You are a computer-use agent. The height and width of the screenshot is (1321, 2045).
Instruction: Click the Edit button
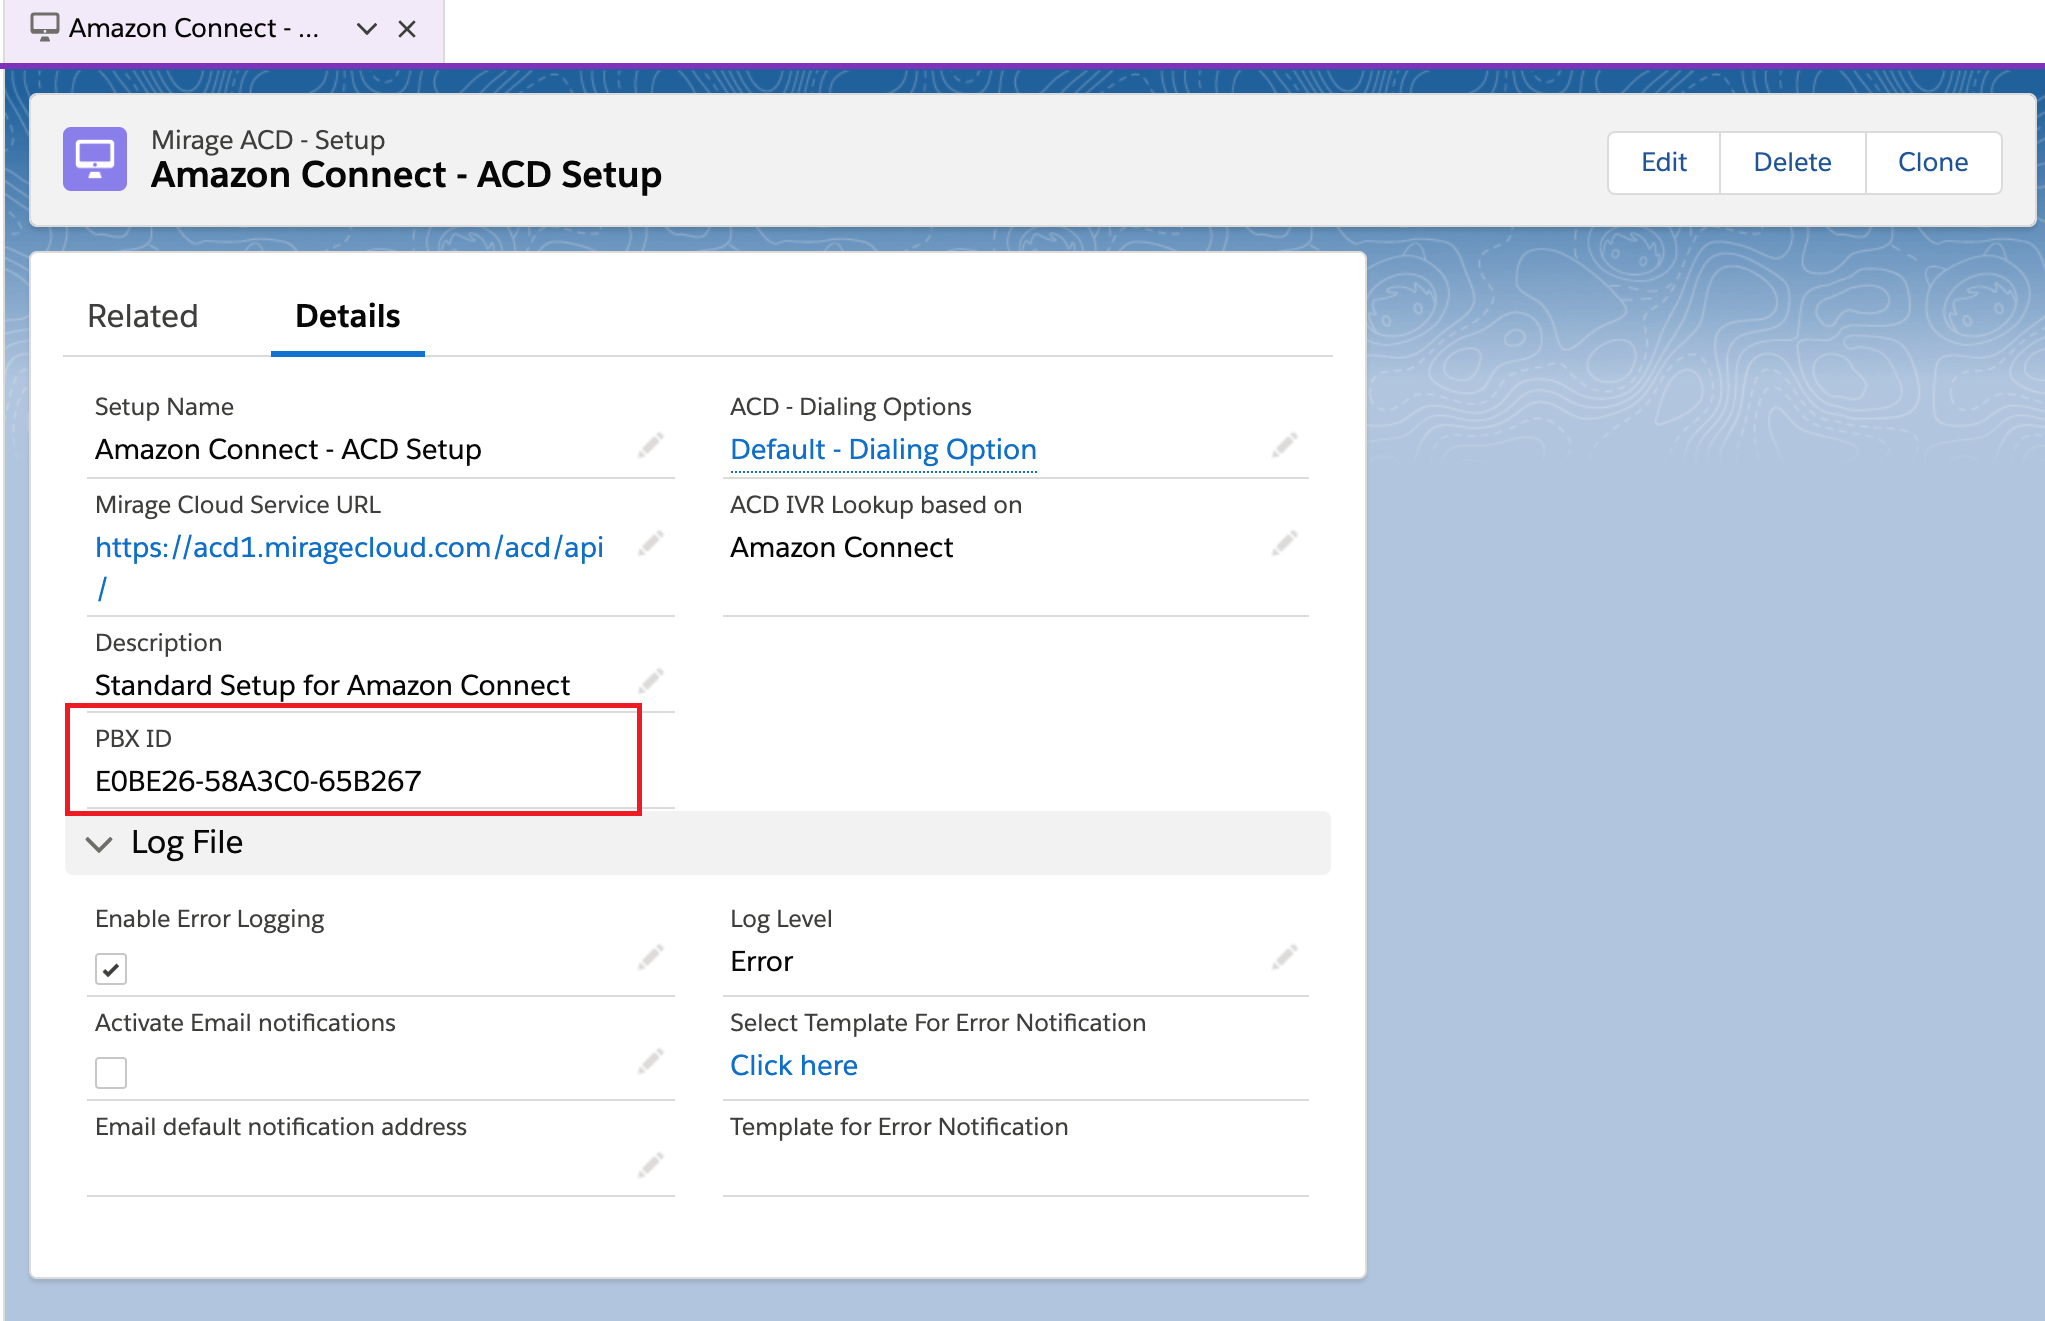1664,162
